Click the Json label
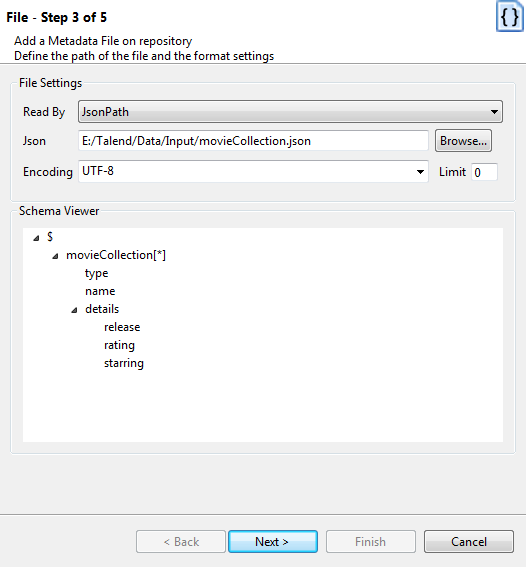This screenshot has height=567, width=526. coord(34,141)
